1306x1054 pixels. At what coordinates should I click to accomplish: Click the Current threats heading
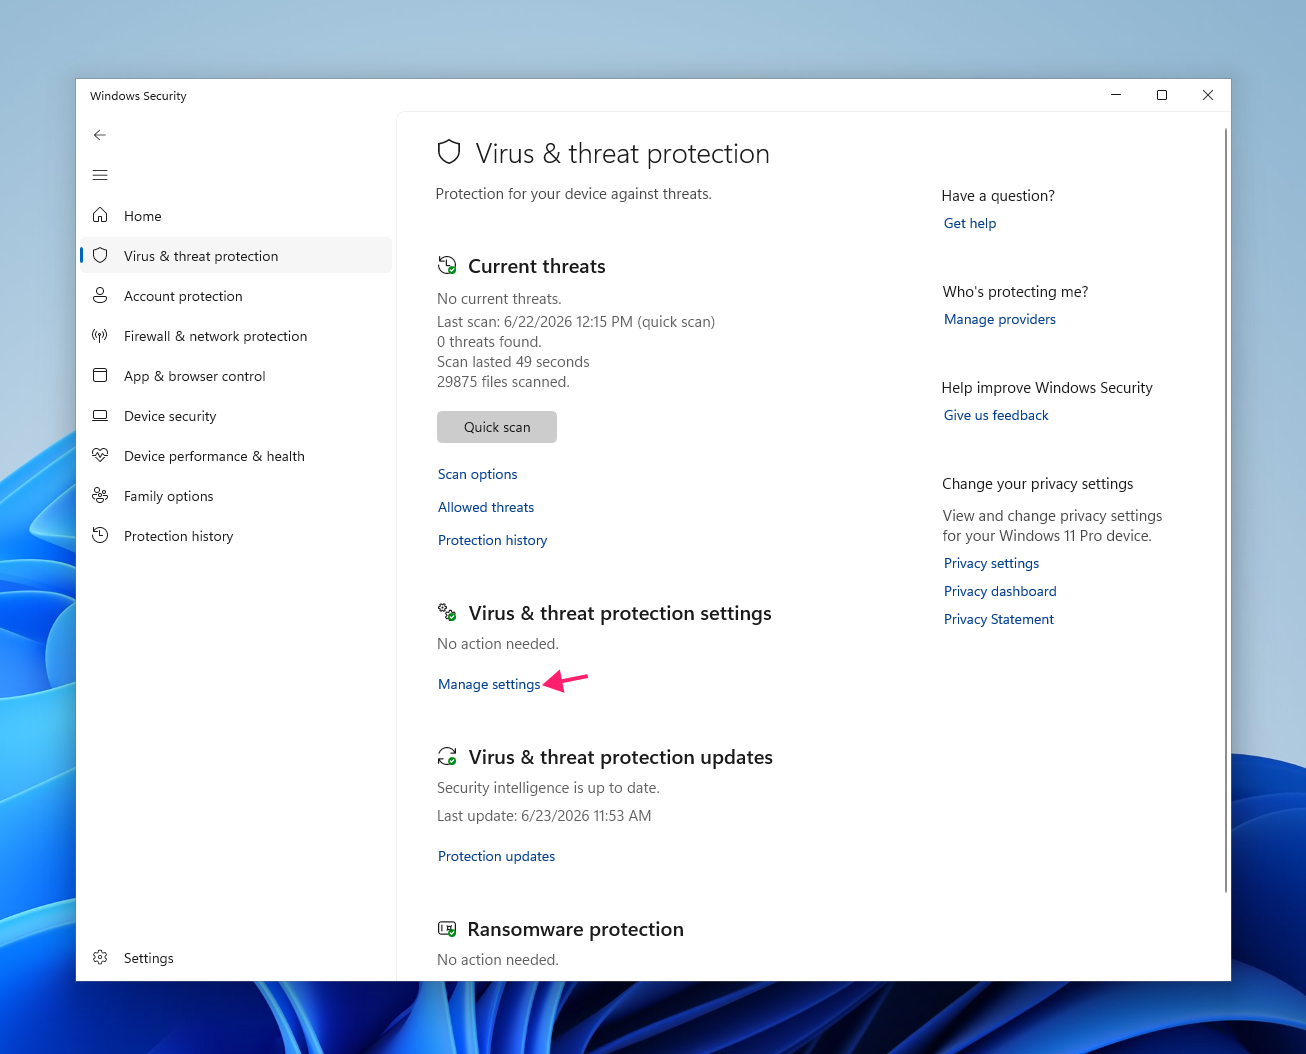(x=537, y=266)
